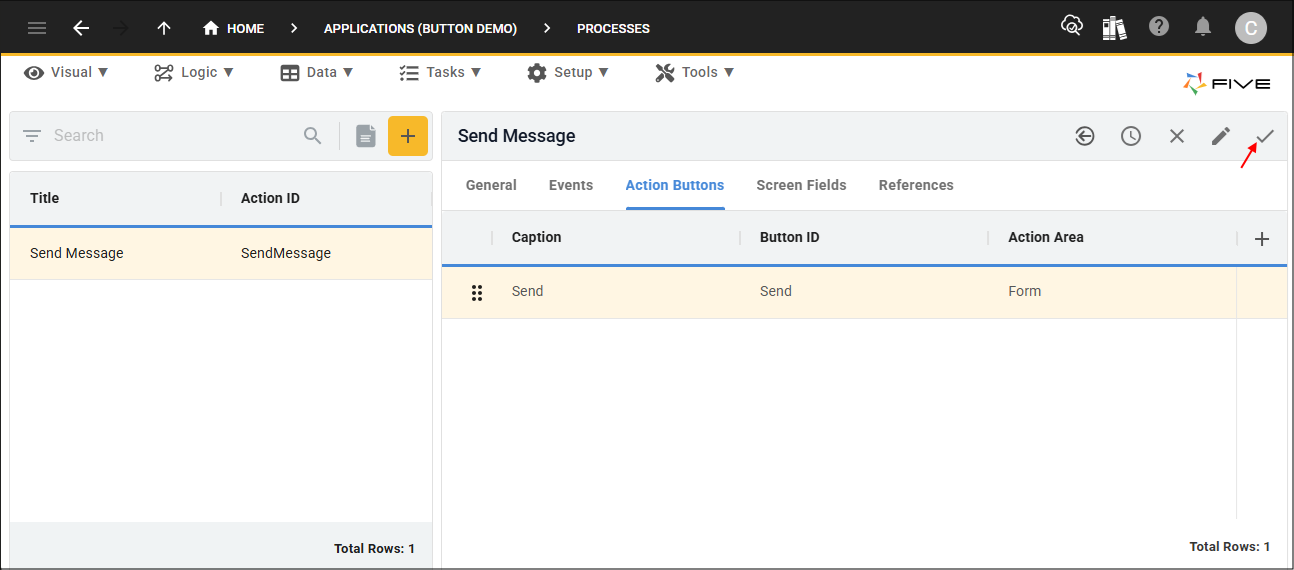Screen dimensions: 1294x570
Task: Switch to the Events tab
Action: click(571, 185)
